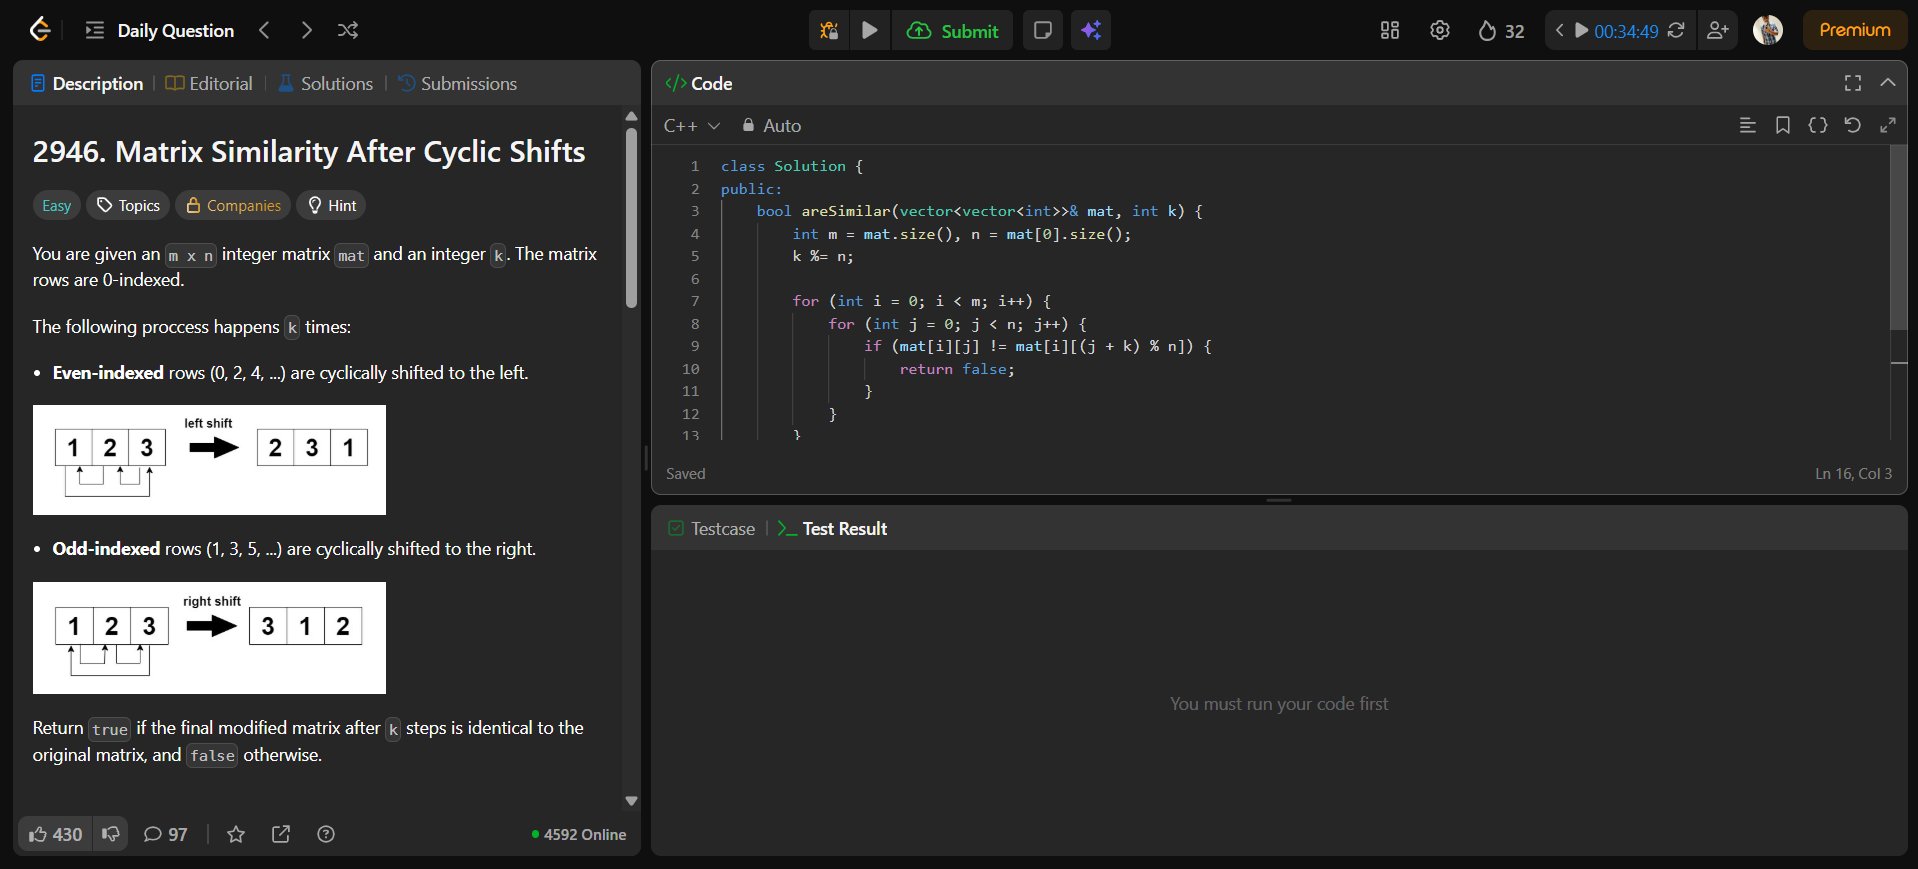Reset code to default with undo icon
This screenshot has height=869, width=1918.
(1852, 125)
